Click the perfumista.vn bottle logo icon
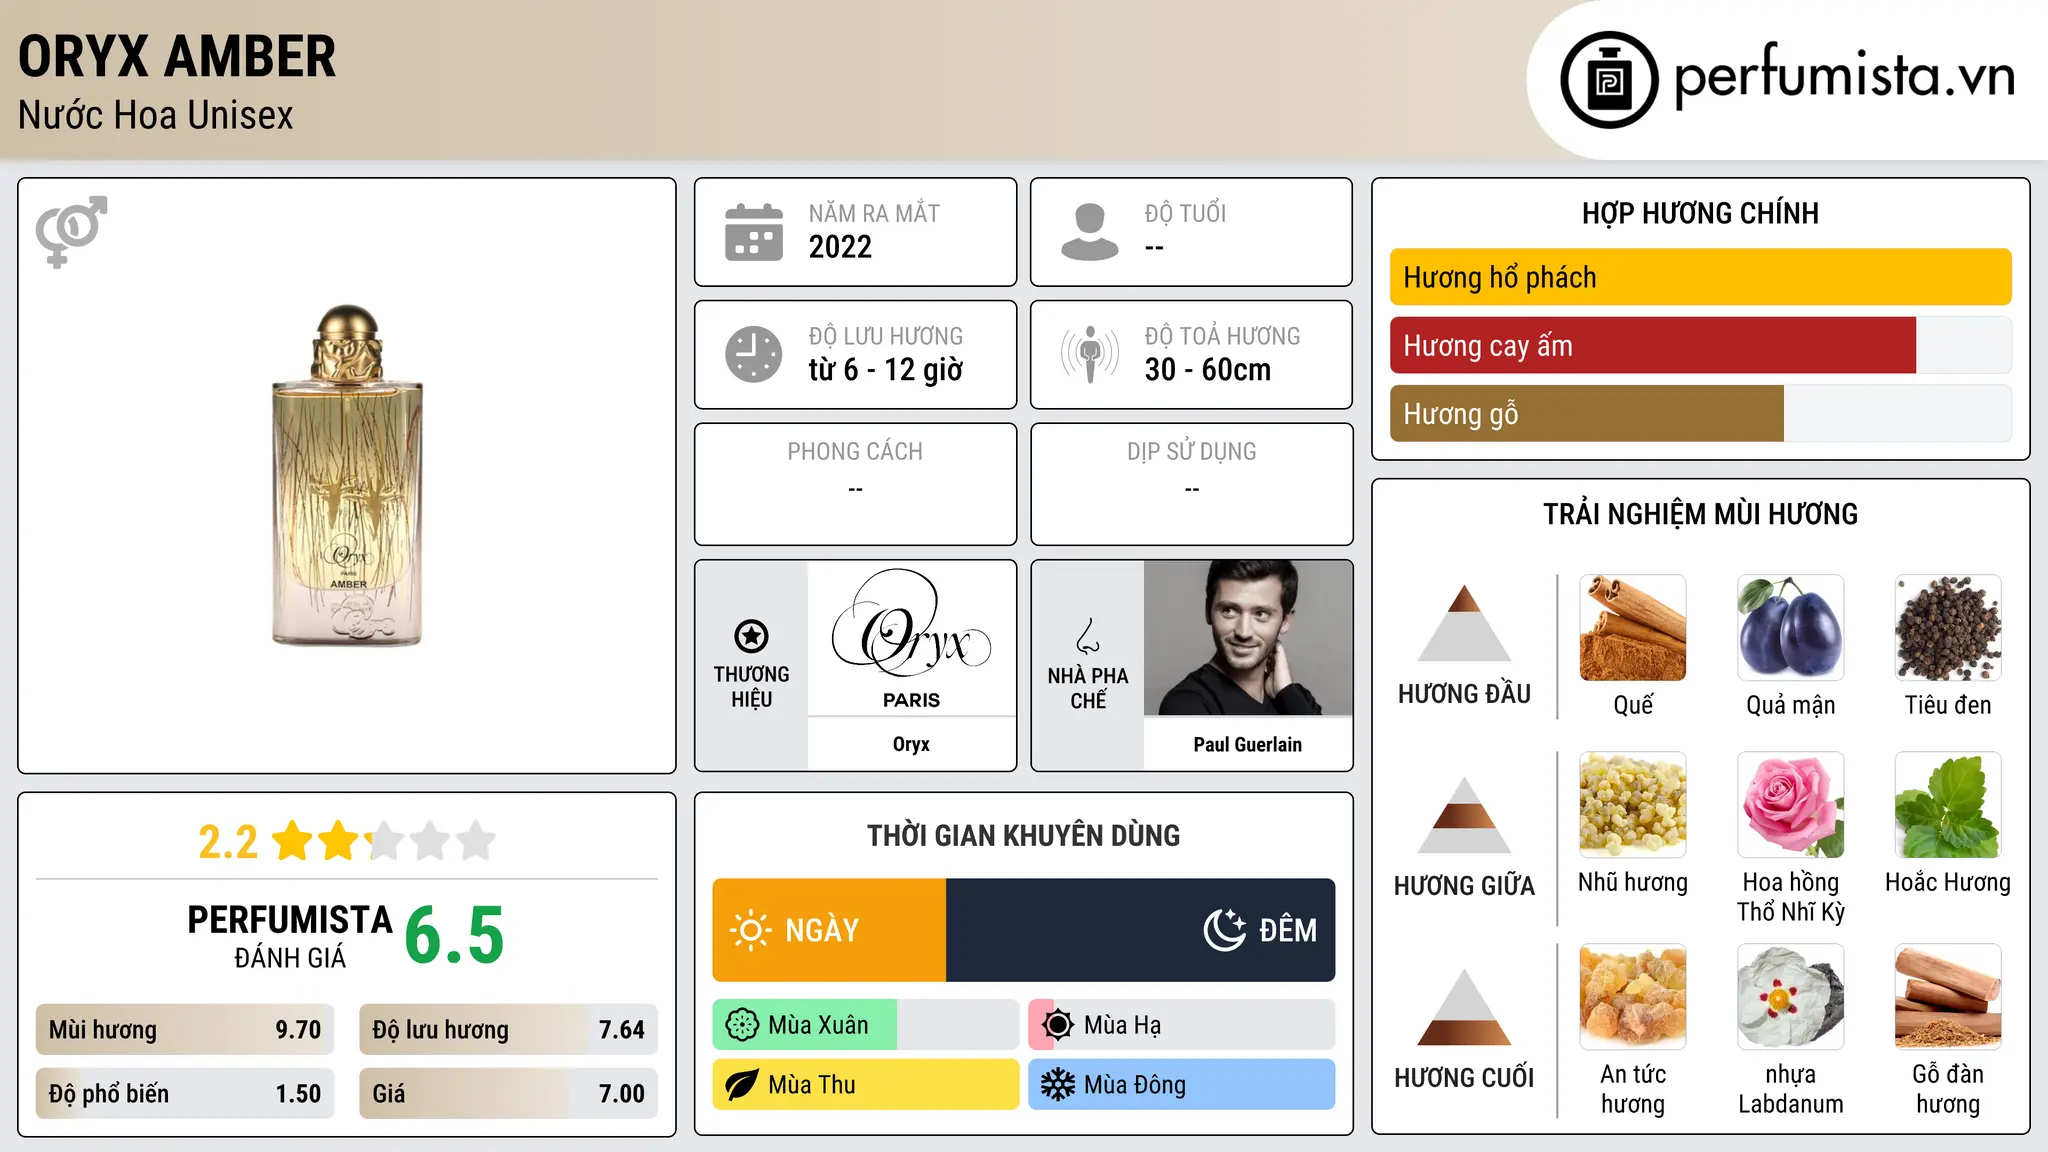 coord(1609,80)
